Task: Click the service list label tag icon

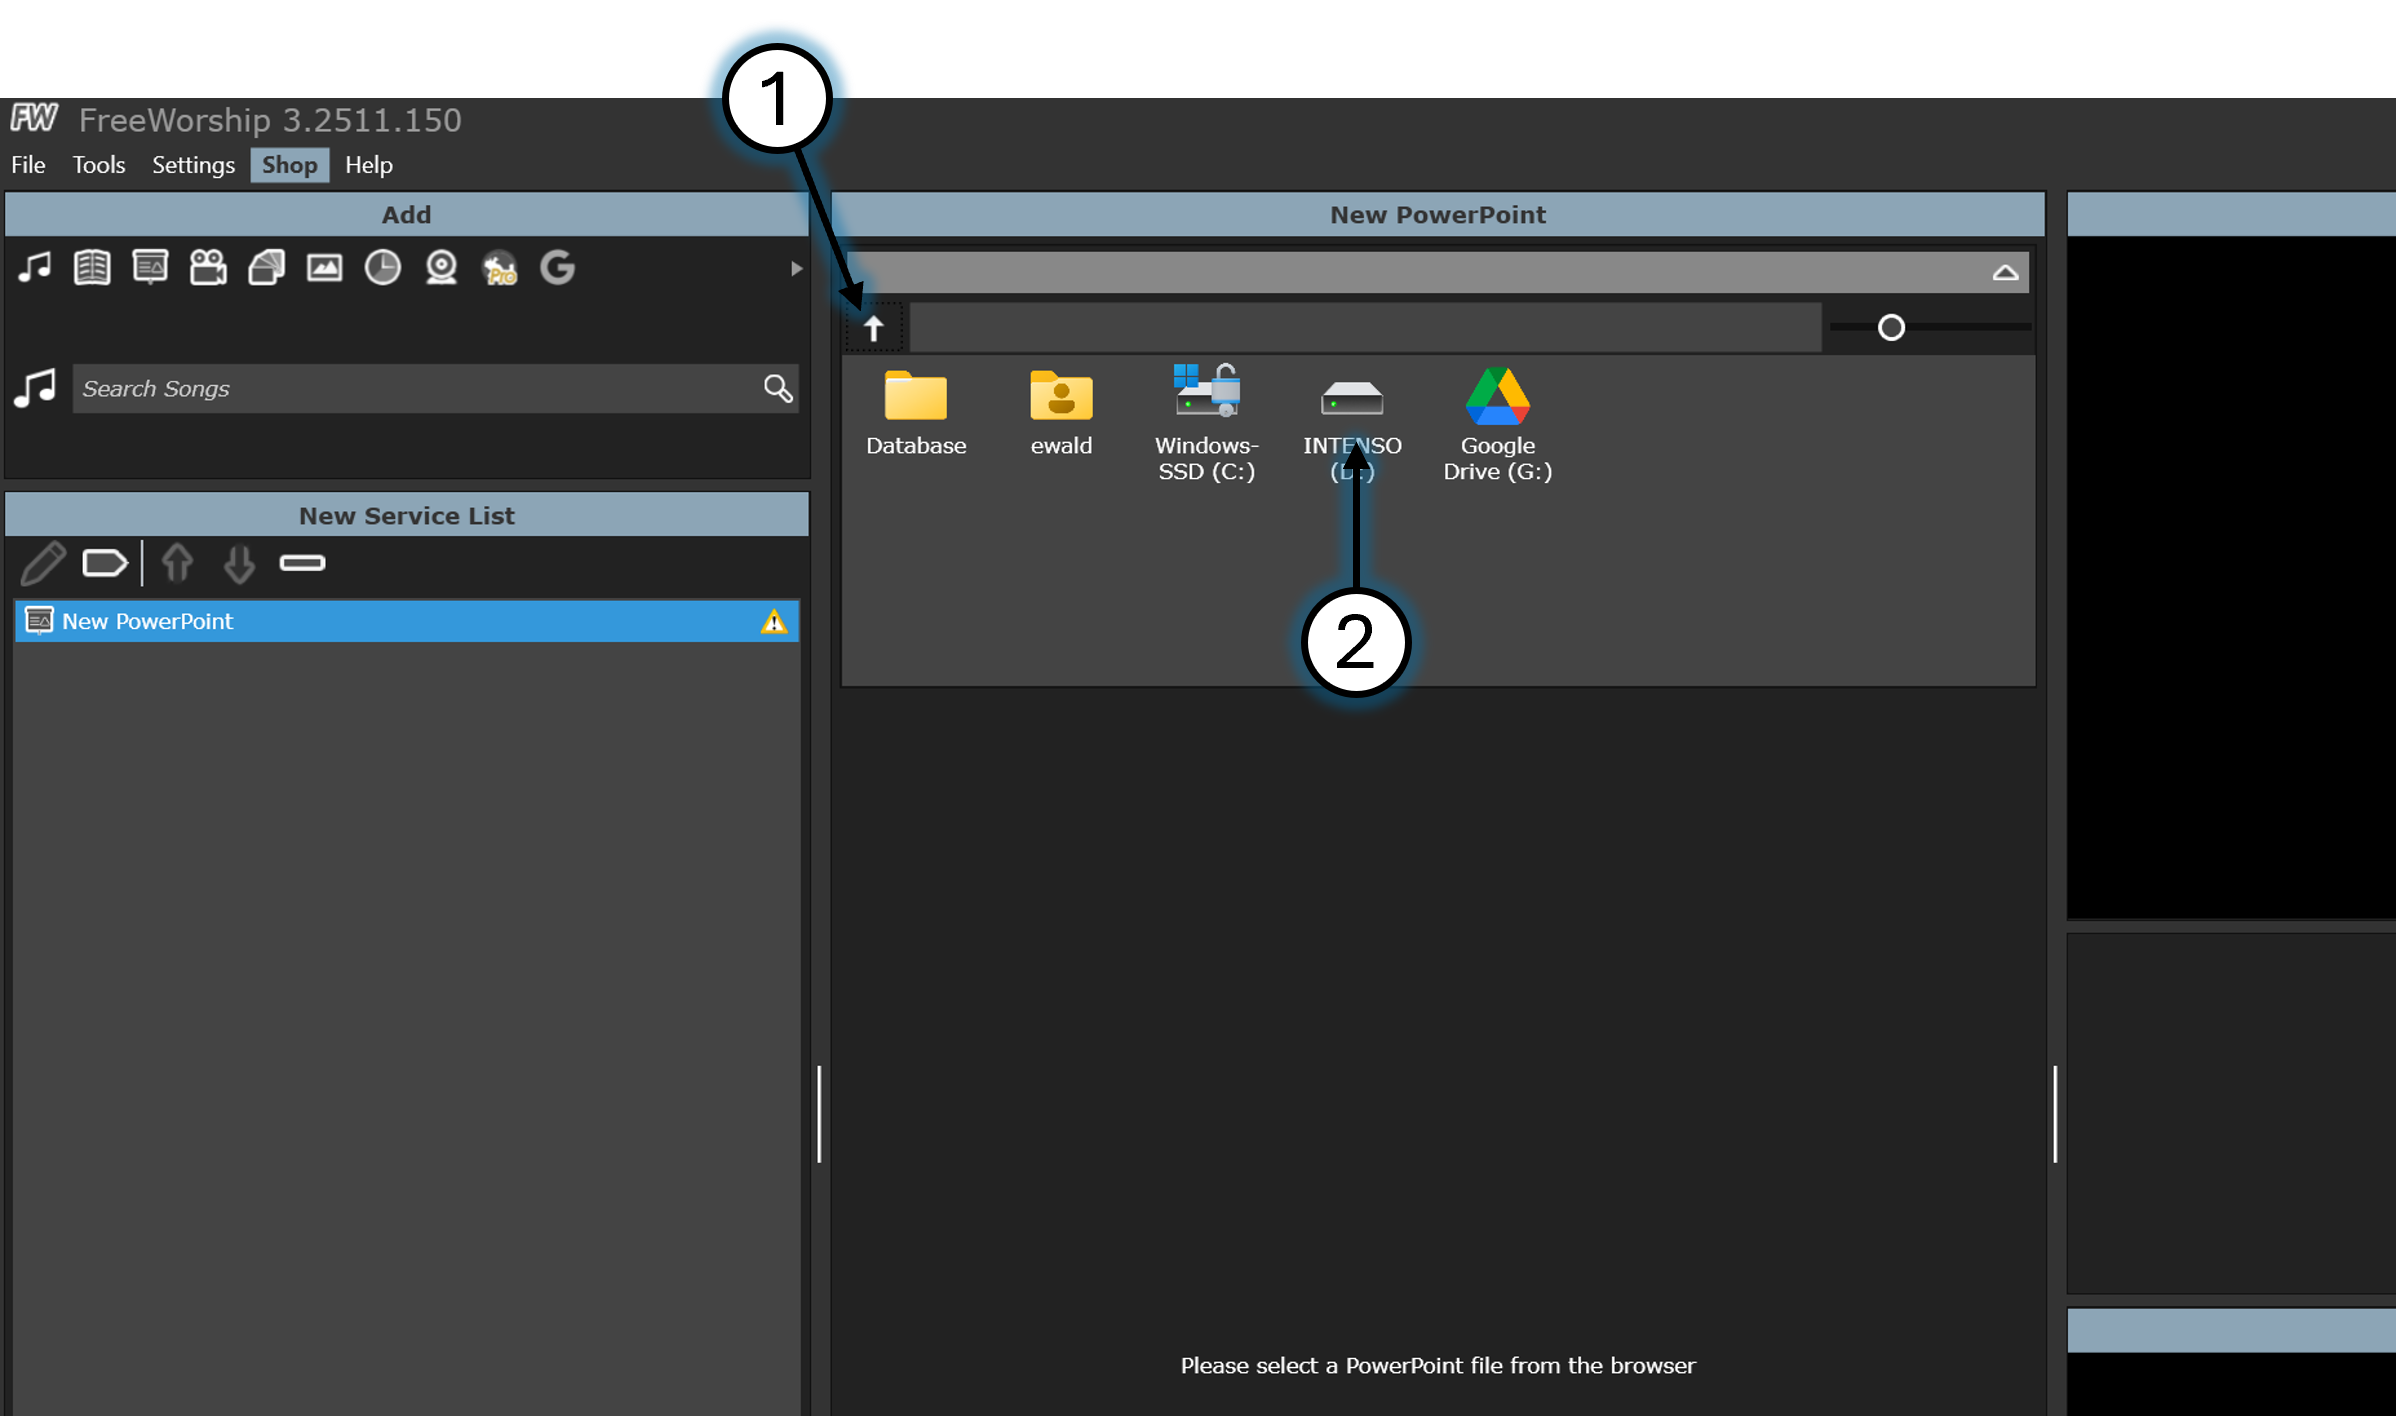Action: tap(105, 564)
